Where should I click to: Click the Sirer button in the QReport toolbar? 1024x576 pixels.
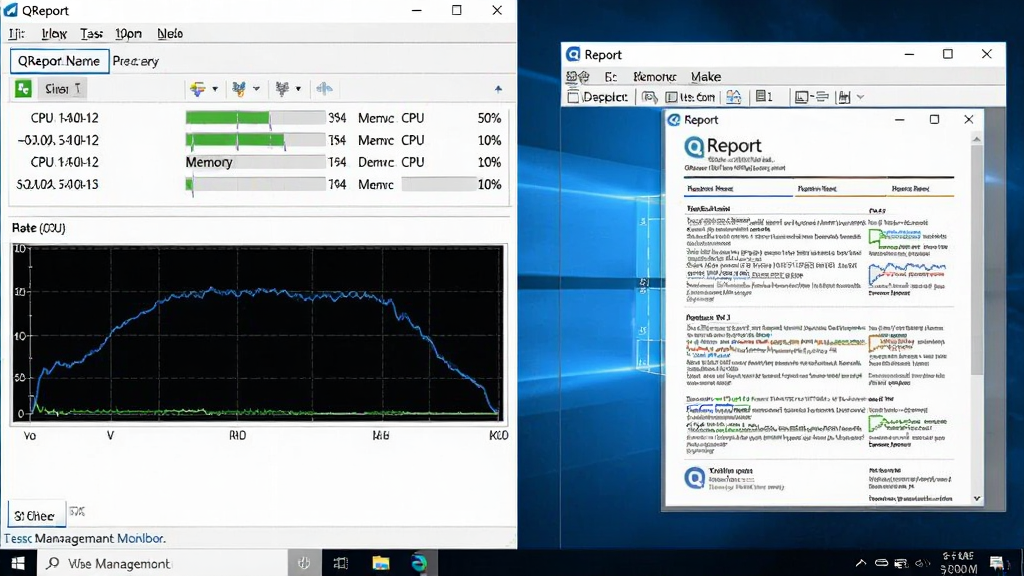click(62, 89)
